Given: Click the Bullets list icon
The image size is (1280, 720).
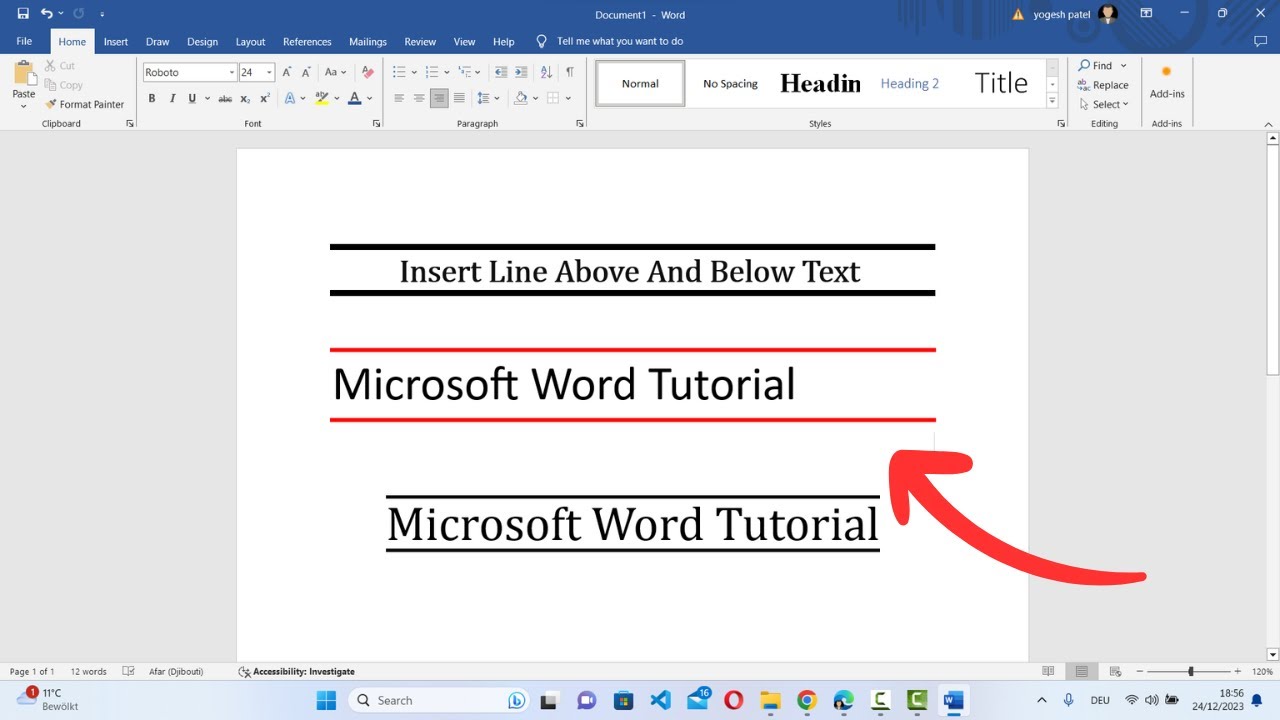Looking at the screenshot, I should pos(399,72).
